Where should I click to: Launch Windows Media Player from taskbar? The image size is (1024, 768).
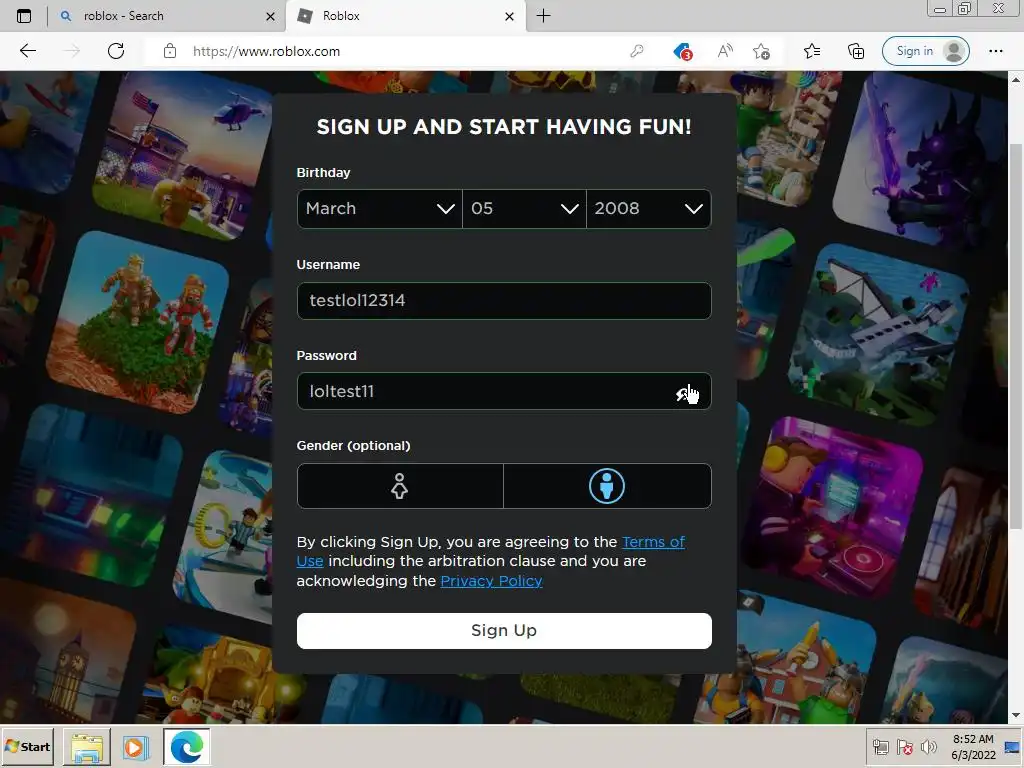[136, 747]
